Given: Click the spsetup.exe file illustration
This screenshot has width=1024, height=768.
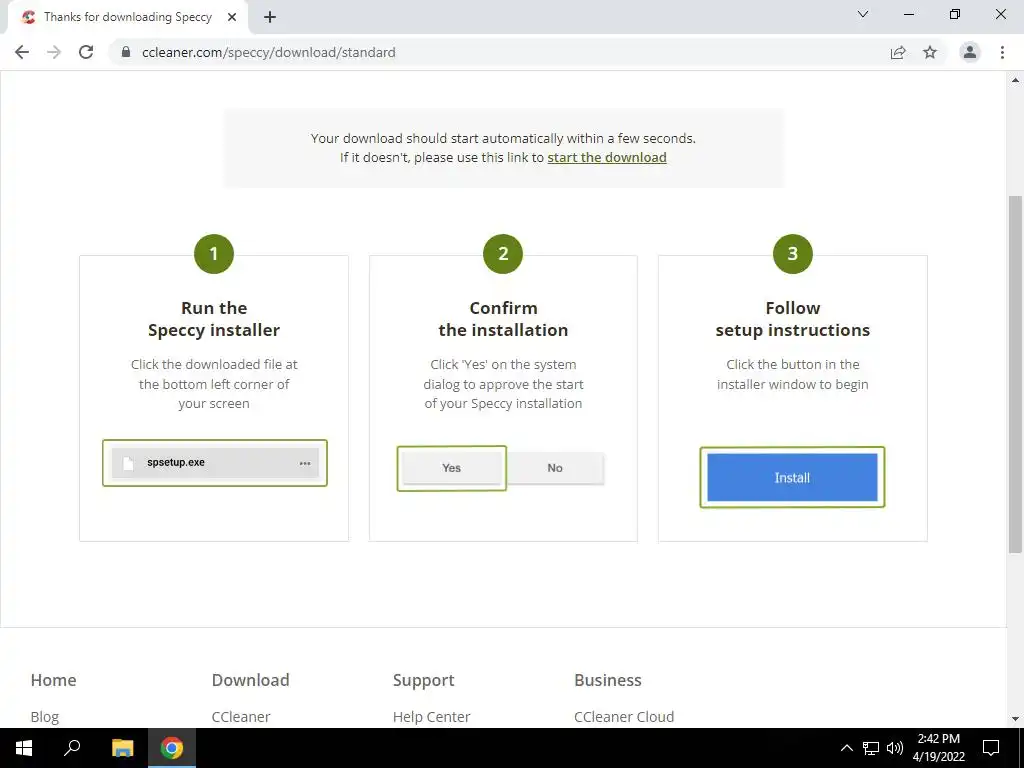Looking at the screenshot, I should pyautogui.click(x=215, y=463).
